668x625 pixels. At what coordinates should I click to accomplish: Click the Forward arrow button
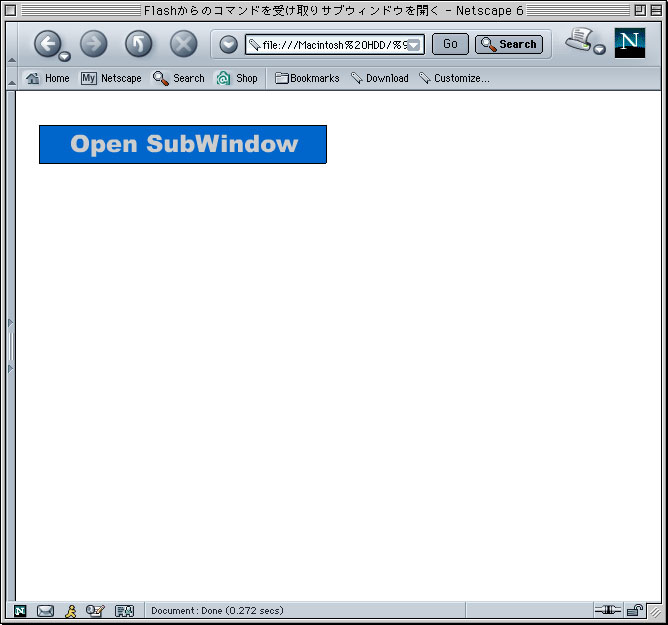coord(94,43)
